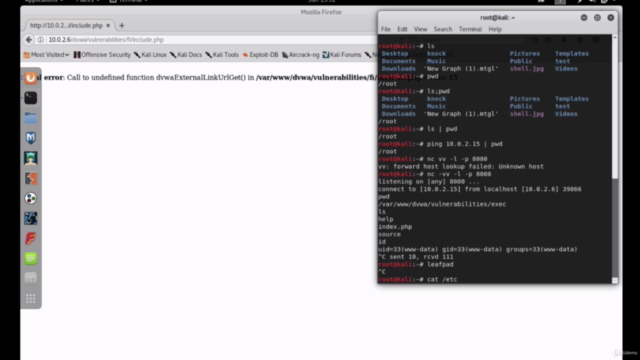Open Exploit-DB bookmark
The height and width of the screenshot is (360, 640).
260,55
